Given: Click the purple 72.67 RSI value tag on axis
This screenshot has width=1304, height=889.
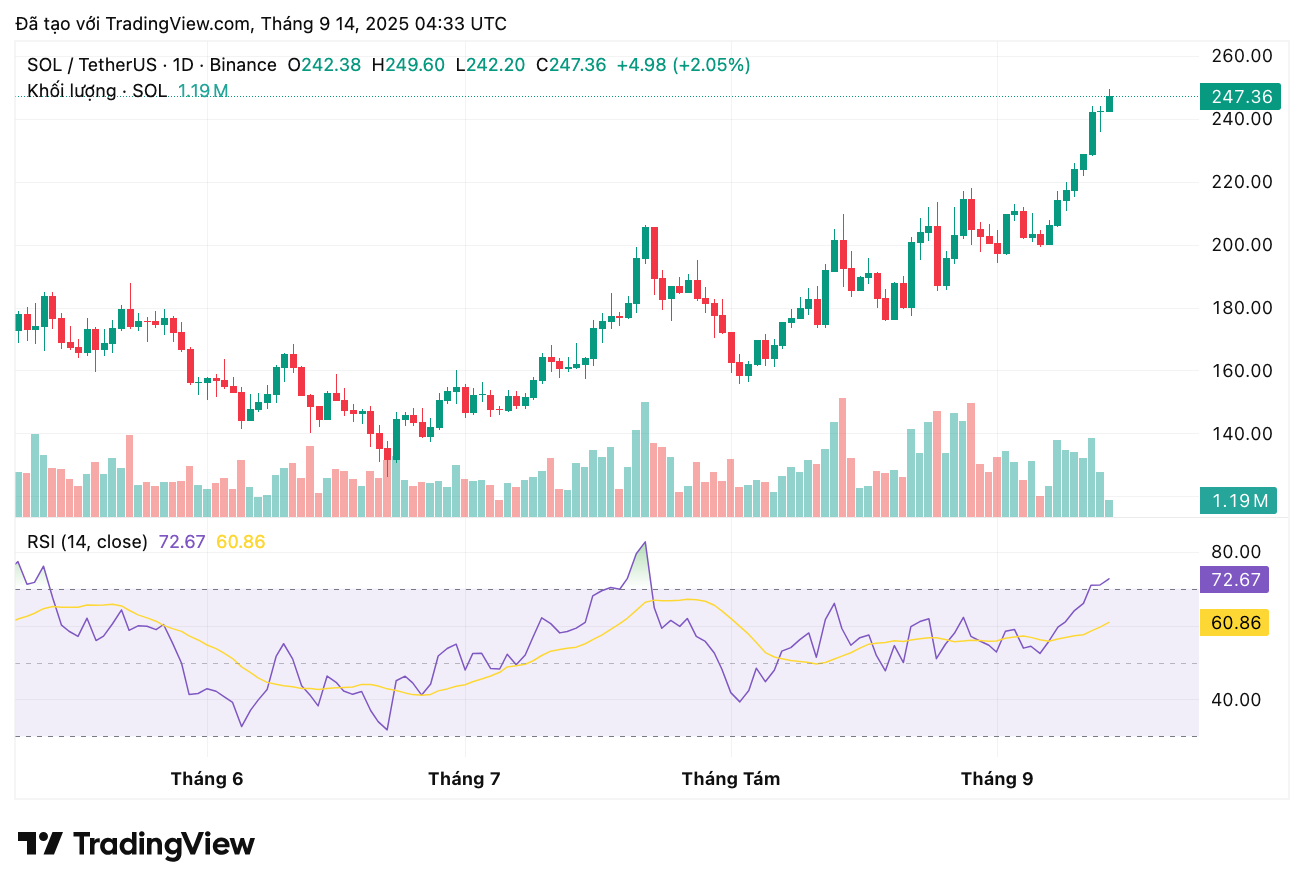Looking at the screenshot, I should pyautogui.click(x=1233, y=579).
